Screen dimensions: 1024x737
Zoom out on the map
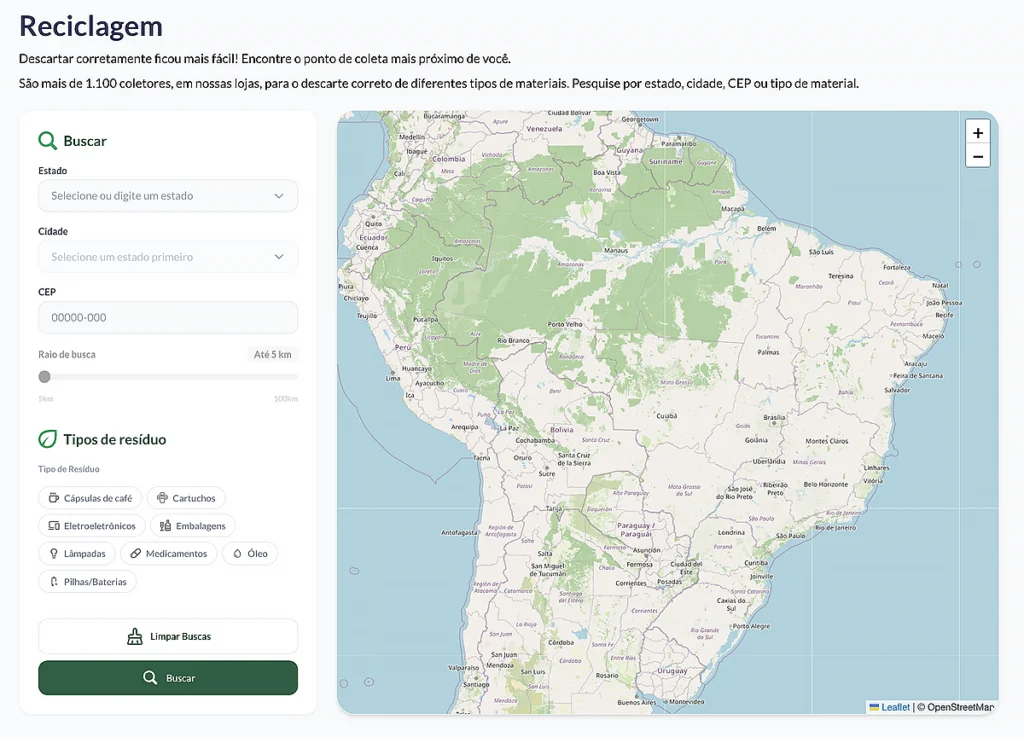coord(978,156)
